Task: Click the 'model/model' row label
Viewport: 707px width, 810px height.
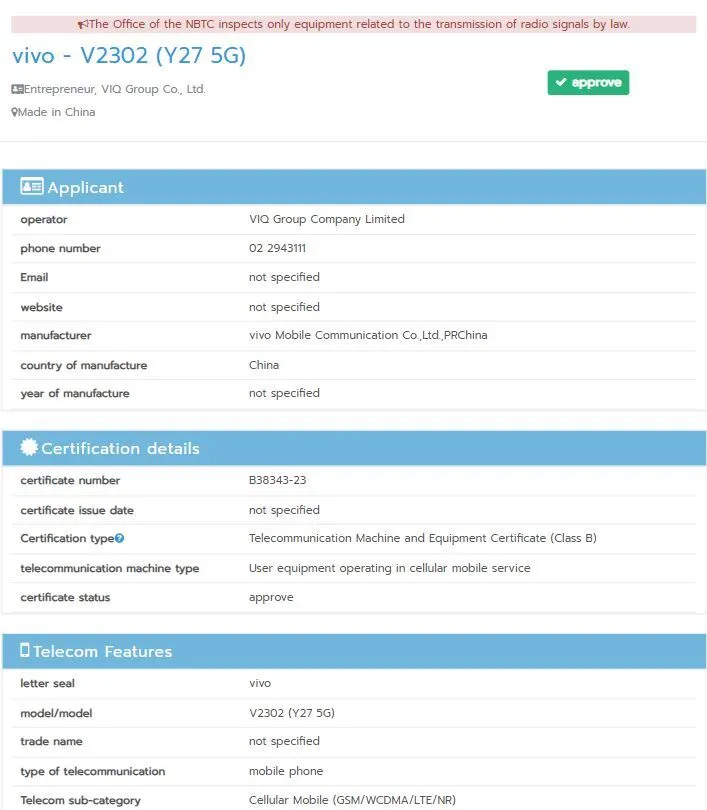Action: pyautogui.click(x=56, y=713)
